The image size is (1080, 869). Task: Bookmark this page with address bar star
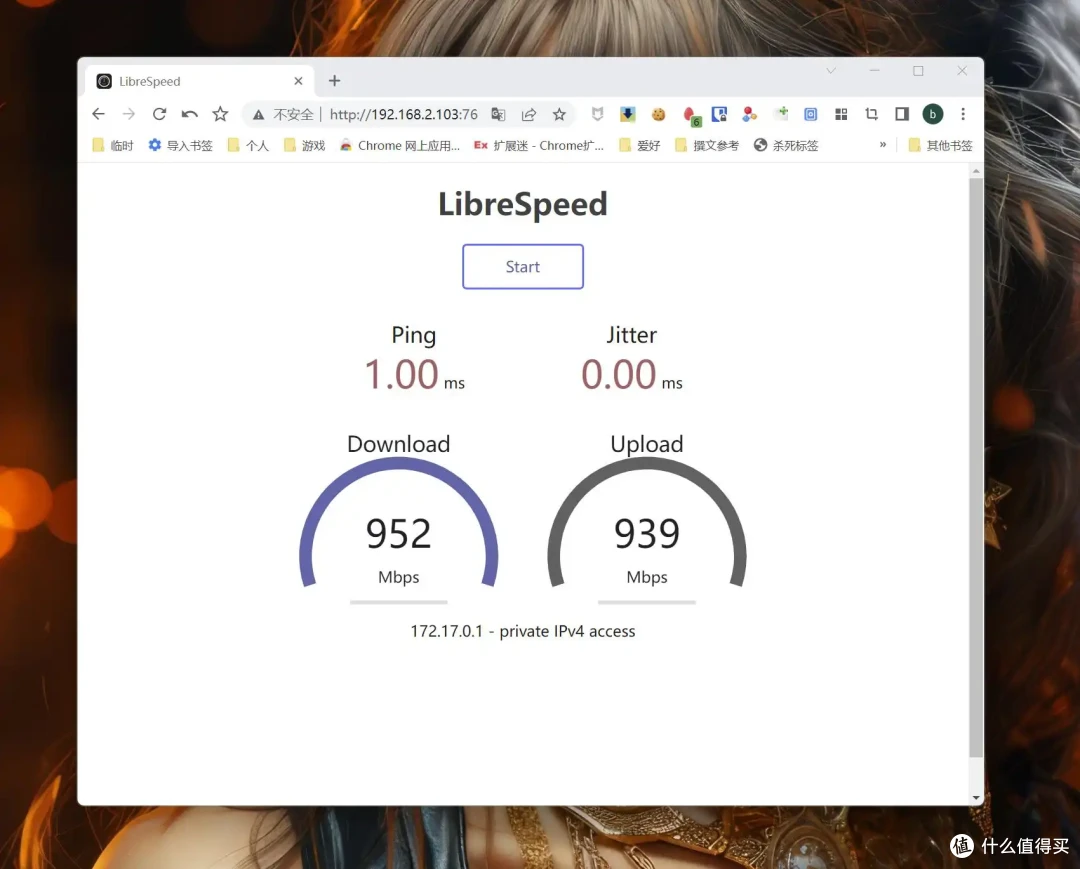[559, 114]
